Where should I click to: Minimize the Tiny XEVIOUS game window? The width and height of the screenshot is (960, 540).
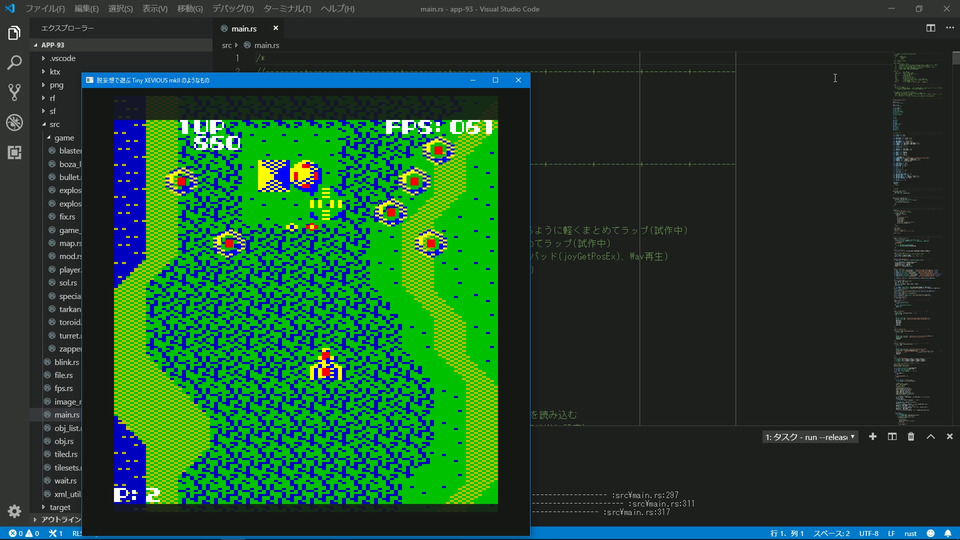click(x=473, y=80)
